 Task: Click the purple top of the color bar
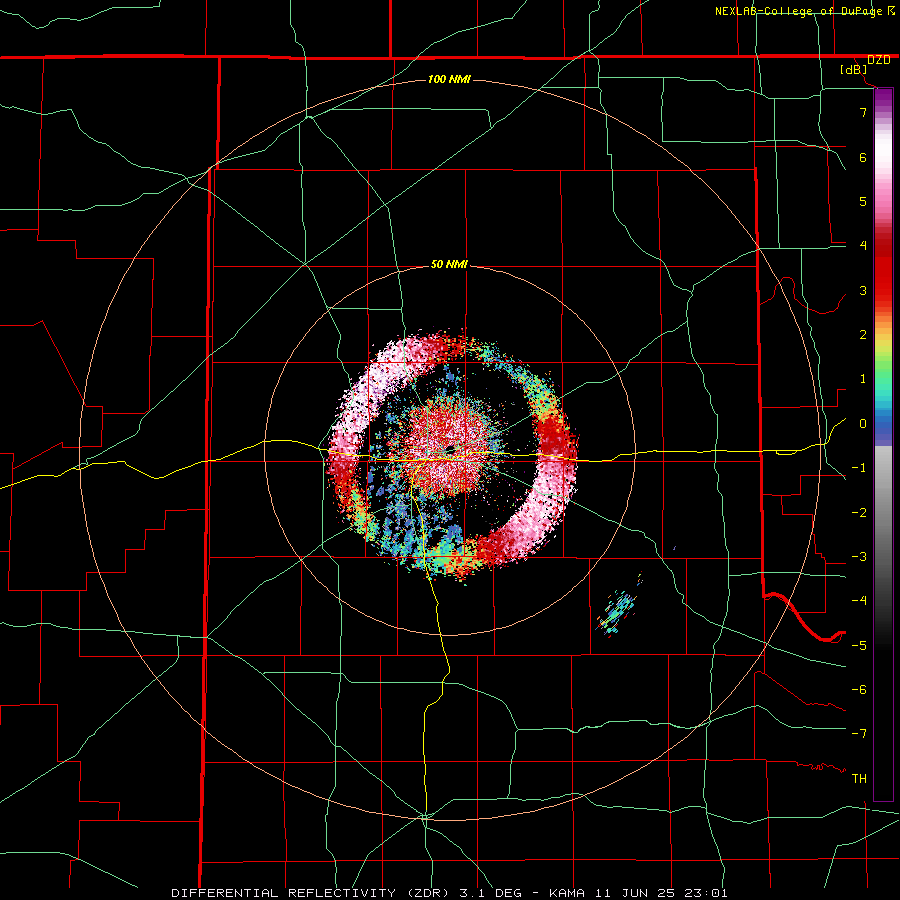click(883, 98)
